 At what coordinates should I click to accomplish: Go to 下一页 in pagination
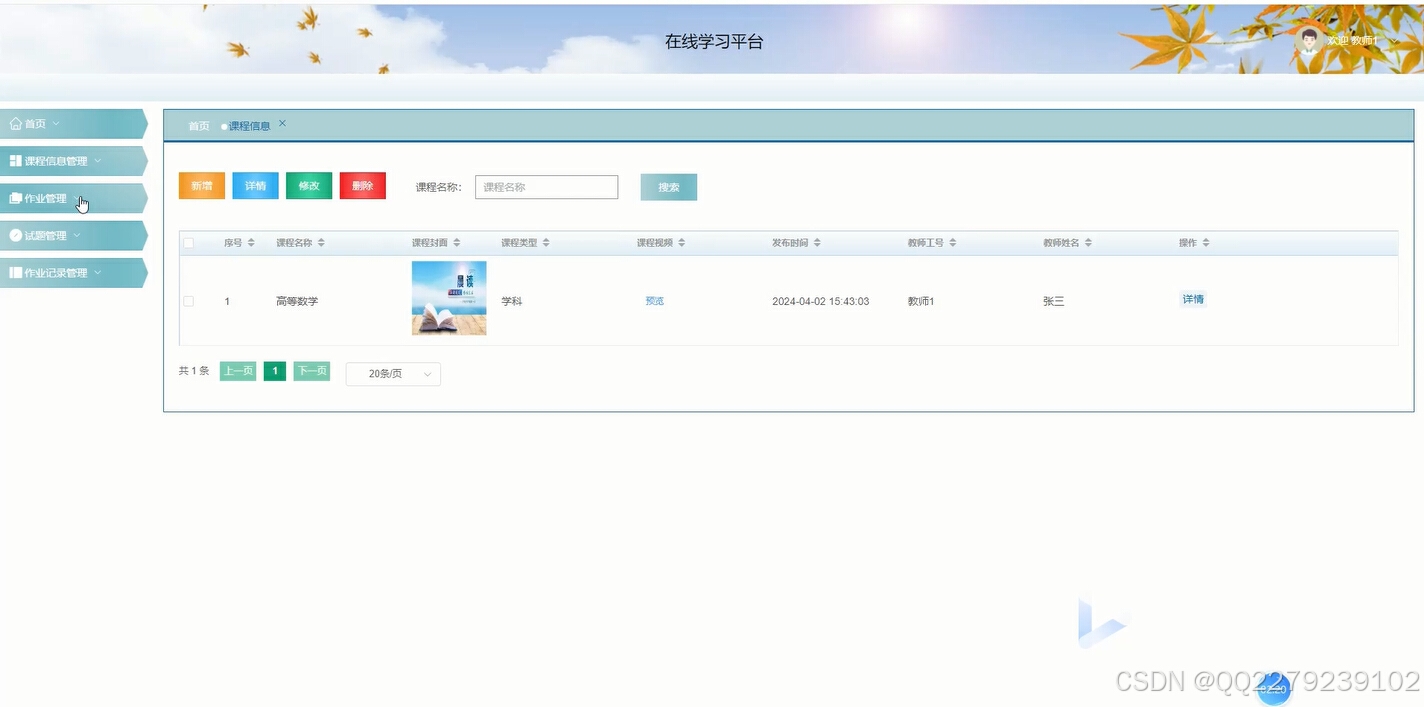pos(311,370)
